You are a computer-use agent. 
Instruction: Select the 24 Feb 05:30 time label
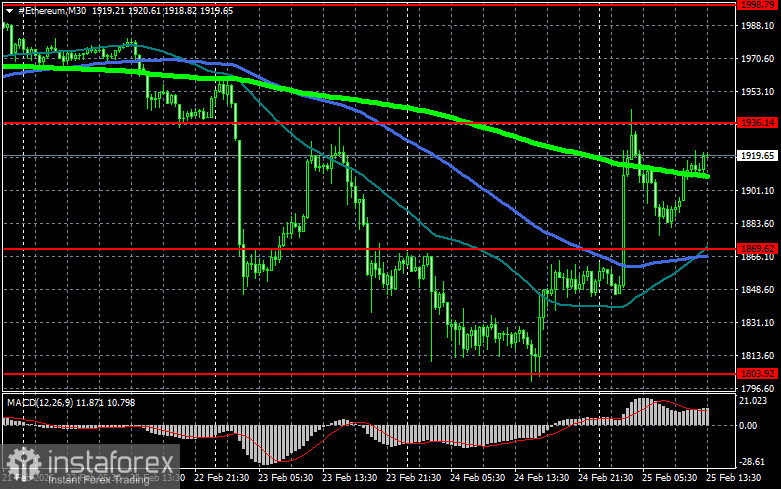[478, 478]
